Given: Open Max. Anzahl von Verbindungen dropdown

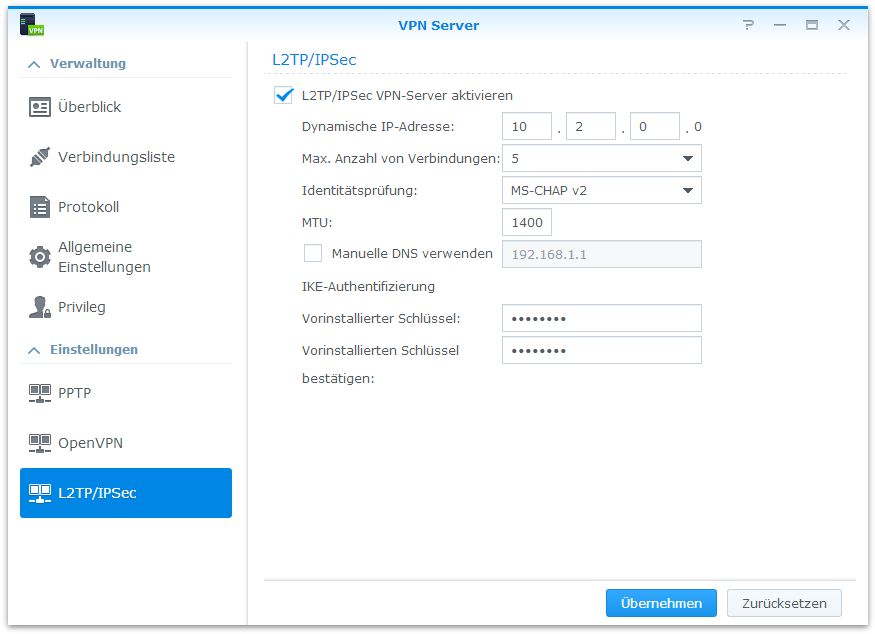Looking at the screenshot, I should pos(601,158).
